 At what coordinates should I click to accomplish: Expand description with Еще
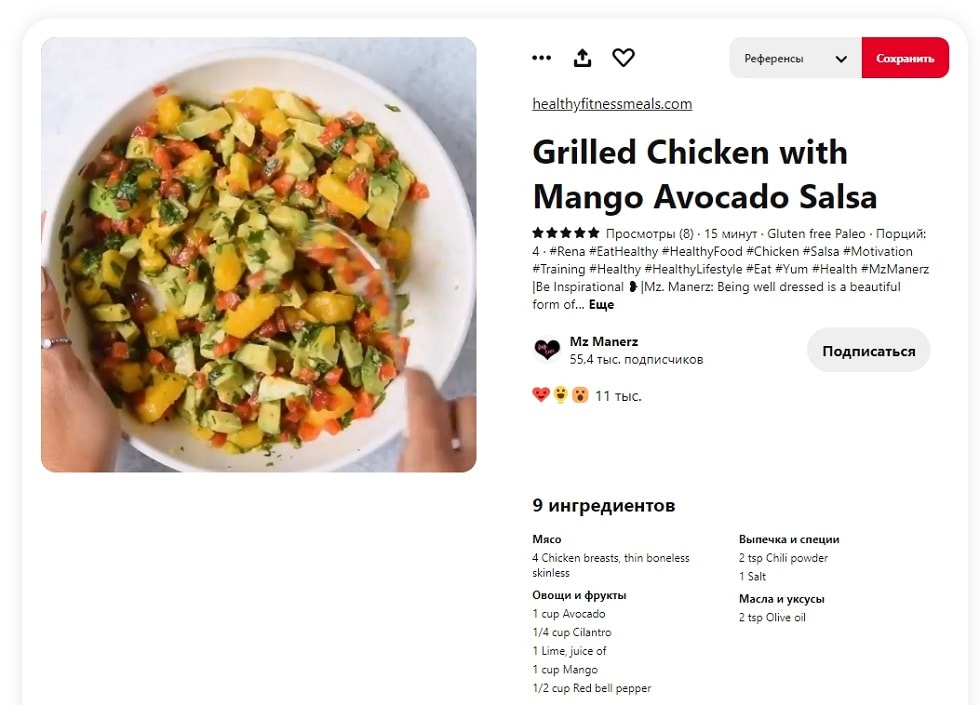pos(601,305)
